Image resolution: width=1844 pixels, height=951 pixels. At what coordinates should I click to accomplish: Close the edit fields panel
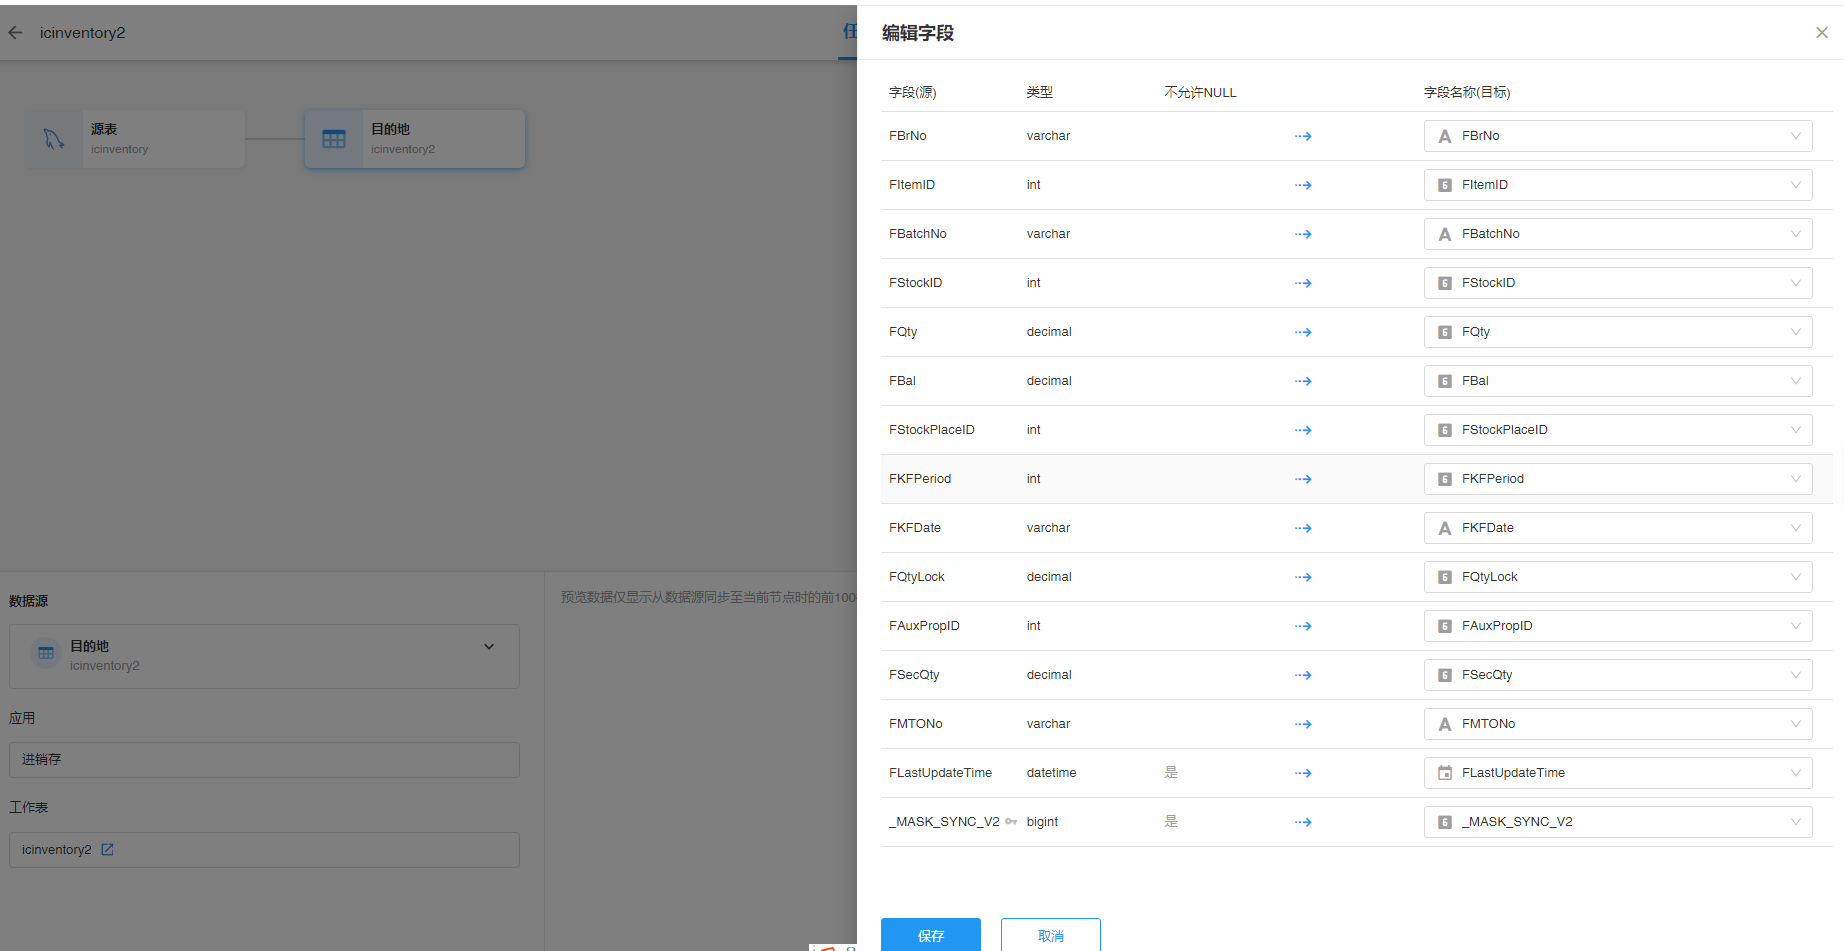tap(1821, 33)
